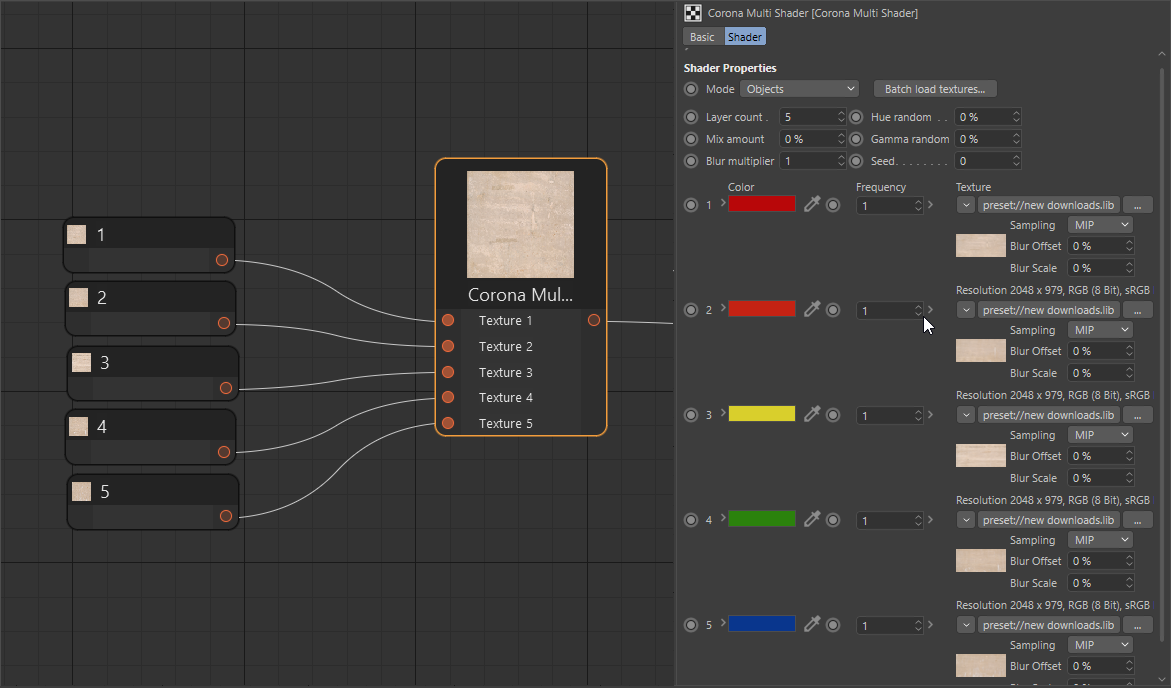The height and width of the screenshot is (688, 1171).
Task: Click the output port of node 3
Action: point(226,388)
